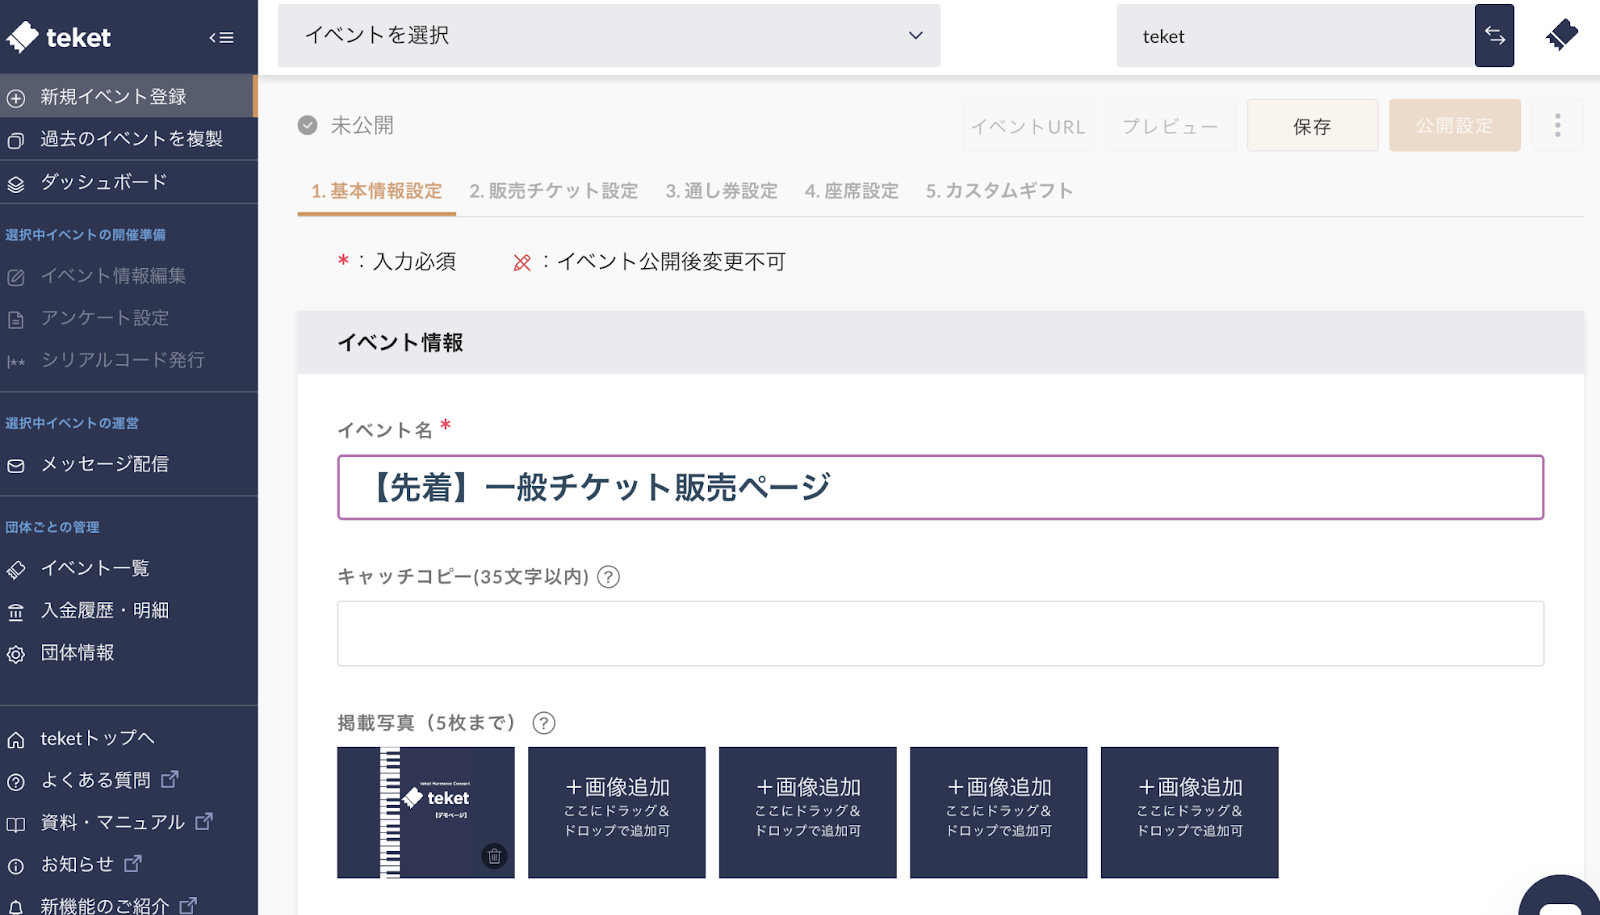This screenshot has height=915, width=1600.
Task: Click the bank icon beside 入金履歴・明細
Action: coord(16,612)
